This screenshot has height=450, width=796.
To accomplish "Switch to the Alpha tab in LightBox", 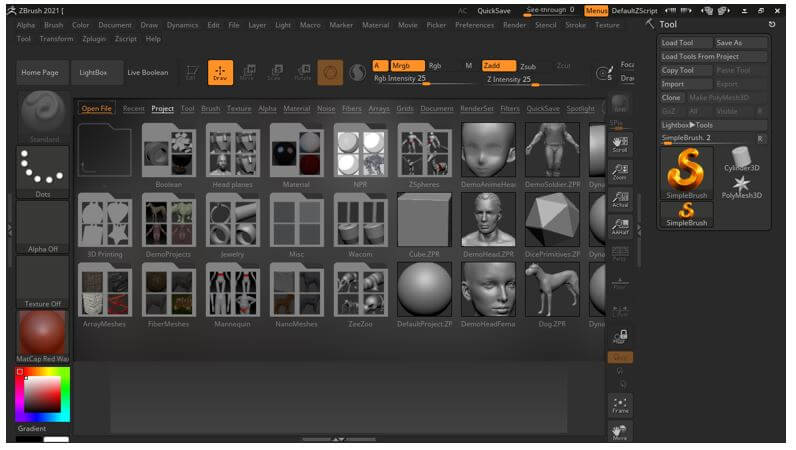I will coord(267,109).
